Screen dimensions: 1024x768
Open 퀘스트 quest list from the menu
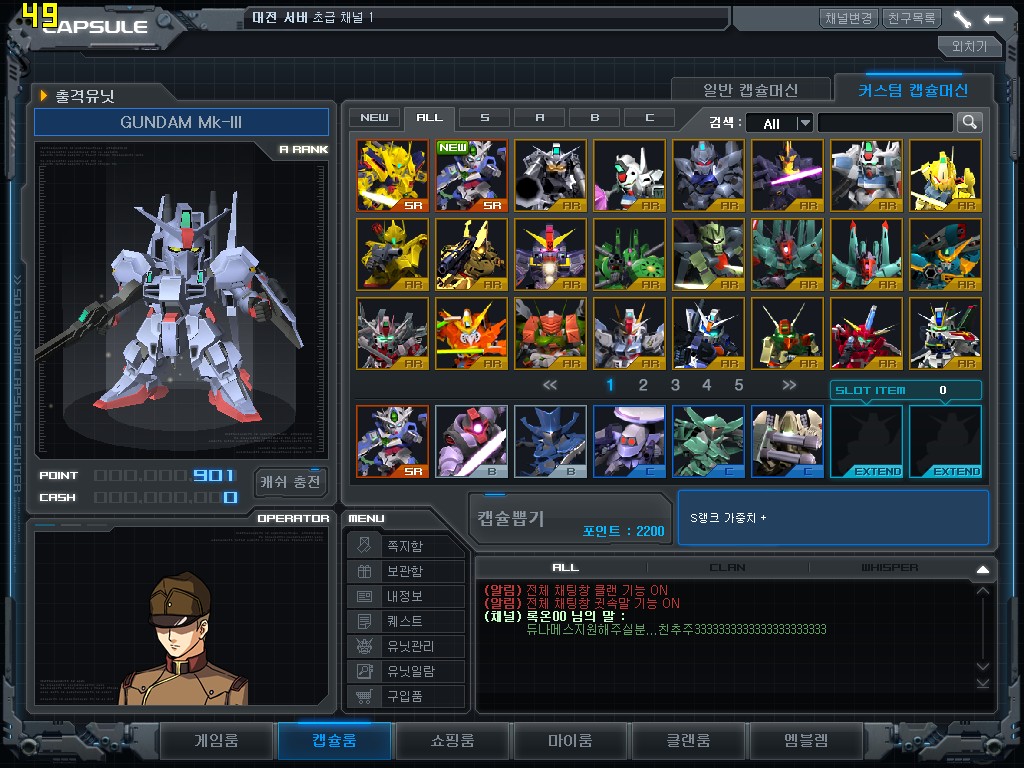406,621
